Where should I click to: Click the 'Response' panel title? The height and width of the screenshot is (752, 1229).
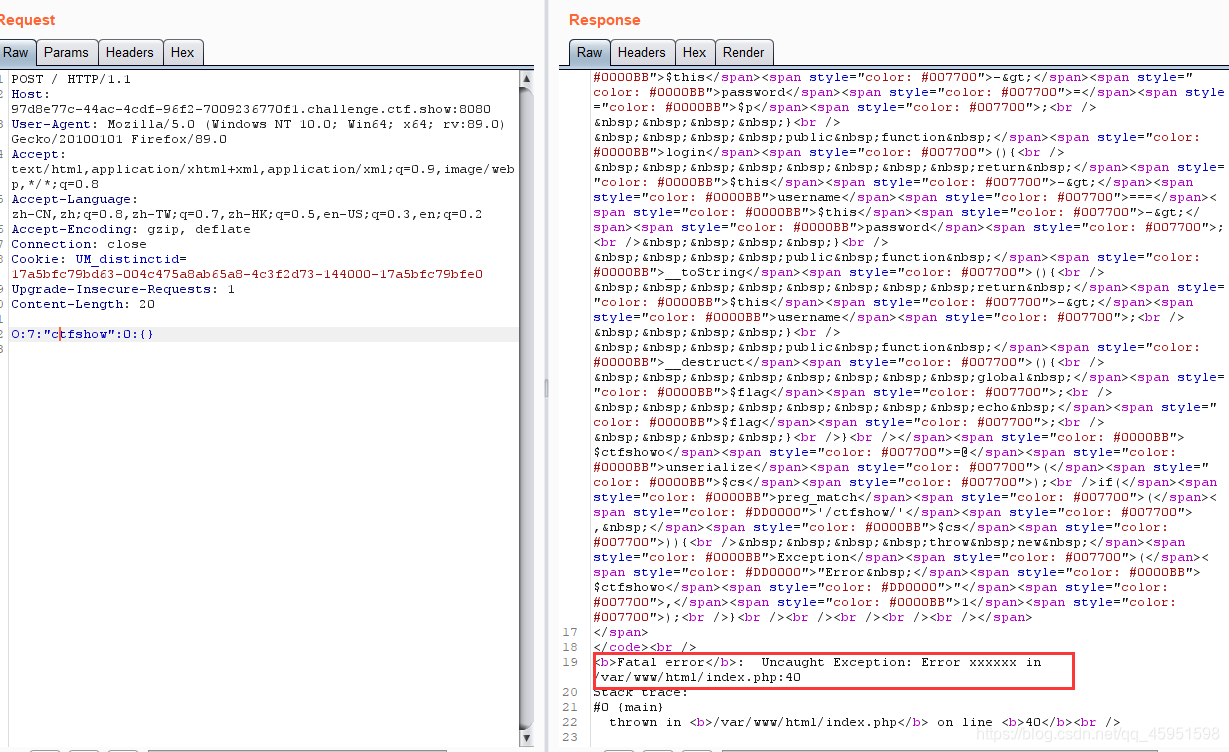605,20
